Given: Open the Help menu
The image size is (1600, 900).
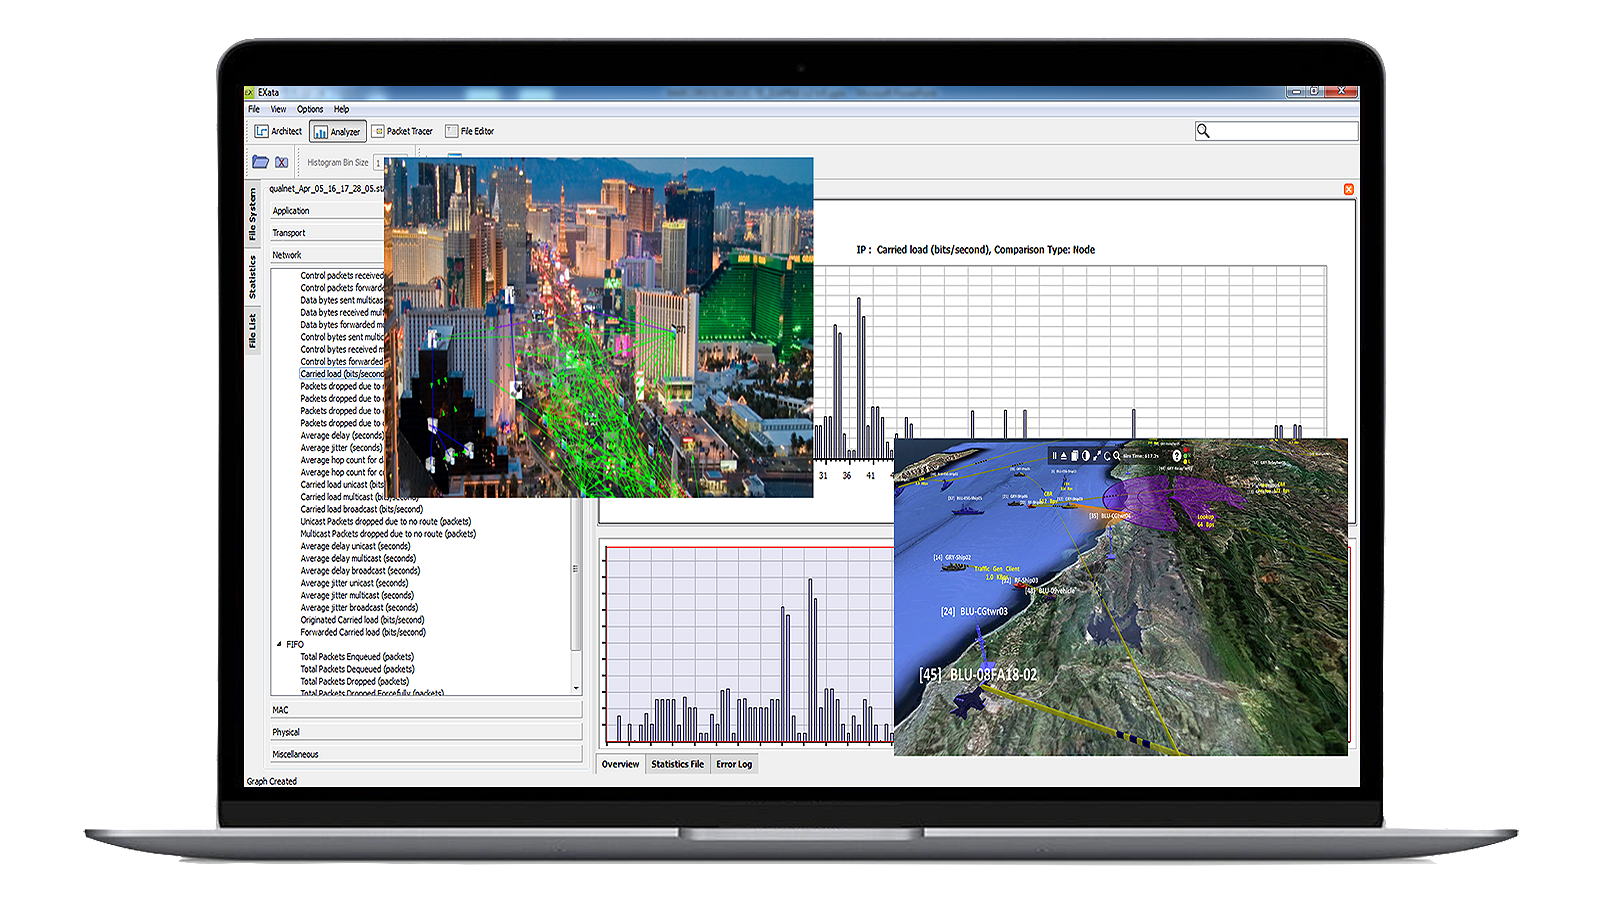Looking at the screenshot, I should 341,109.
